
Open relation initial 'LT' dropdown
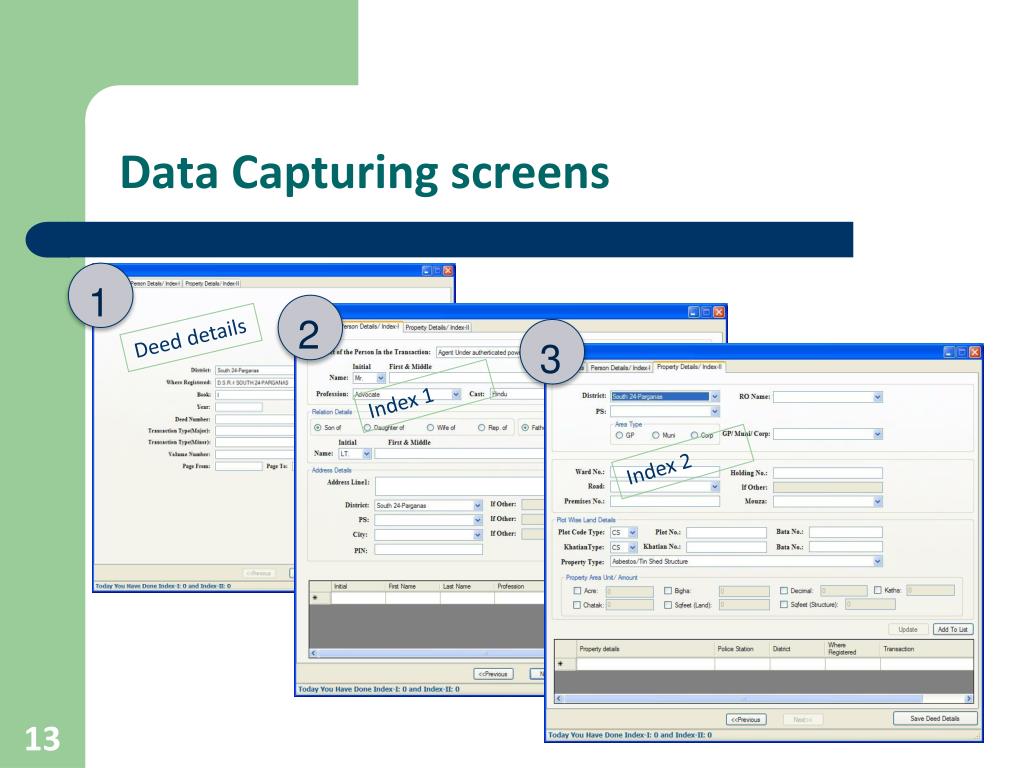pos(366,454)
